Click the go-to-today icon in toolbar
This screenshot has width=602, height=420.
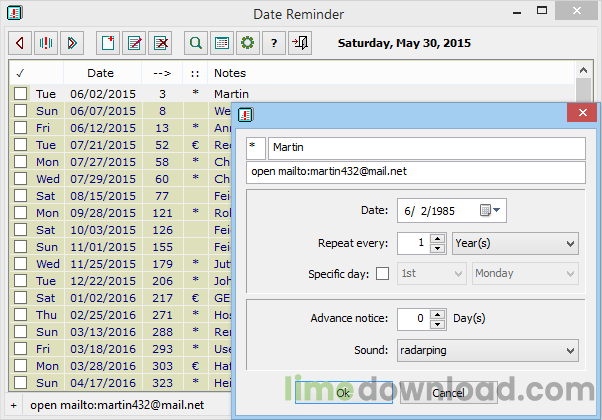pos(45,43)
